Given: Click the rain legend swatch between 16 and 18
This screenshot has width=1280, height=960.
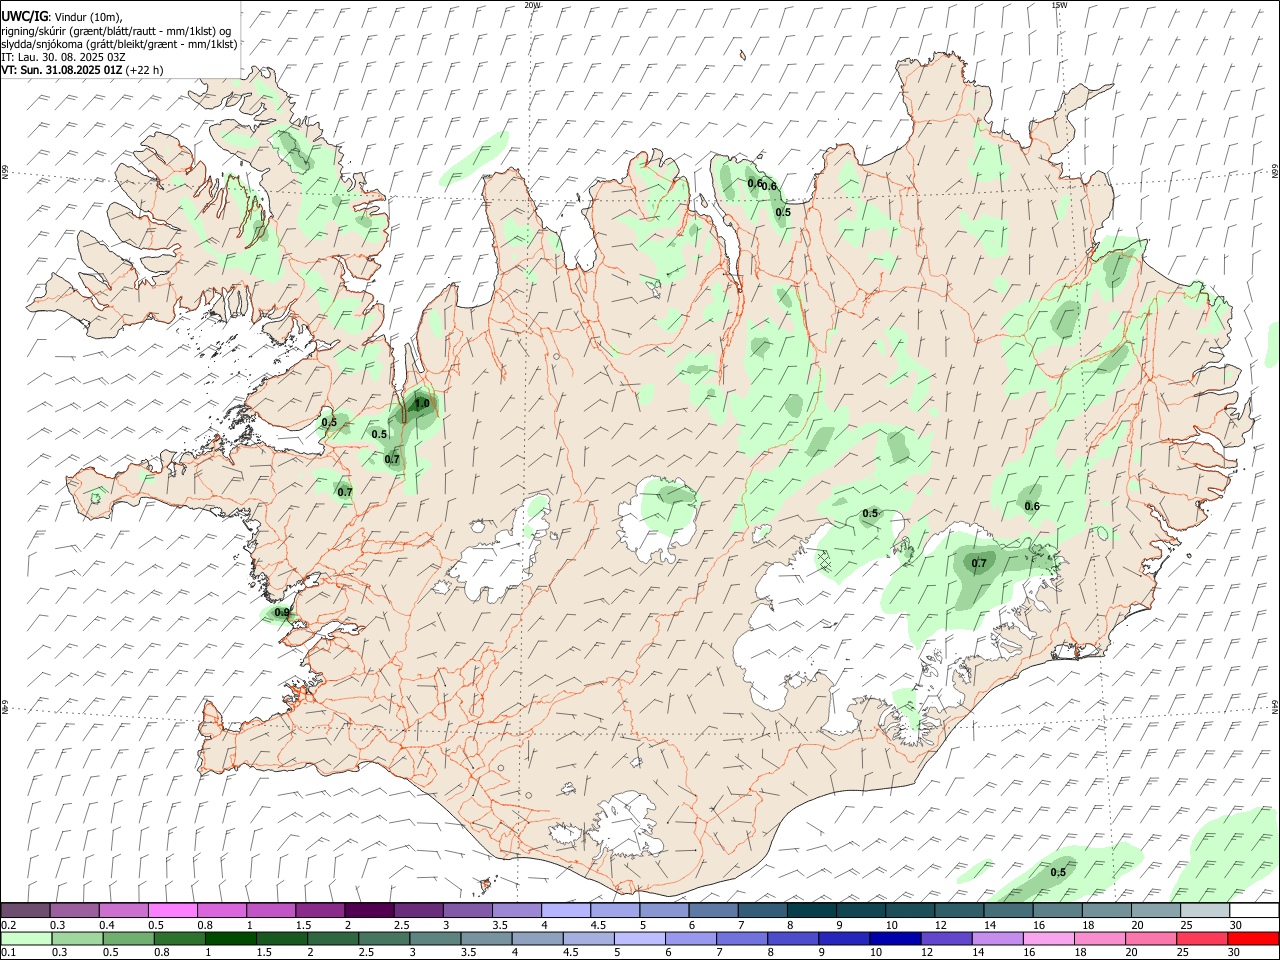Looking at the screenshot, I should pos(1048,939).
